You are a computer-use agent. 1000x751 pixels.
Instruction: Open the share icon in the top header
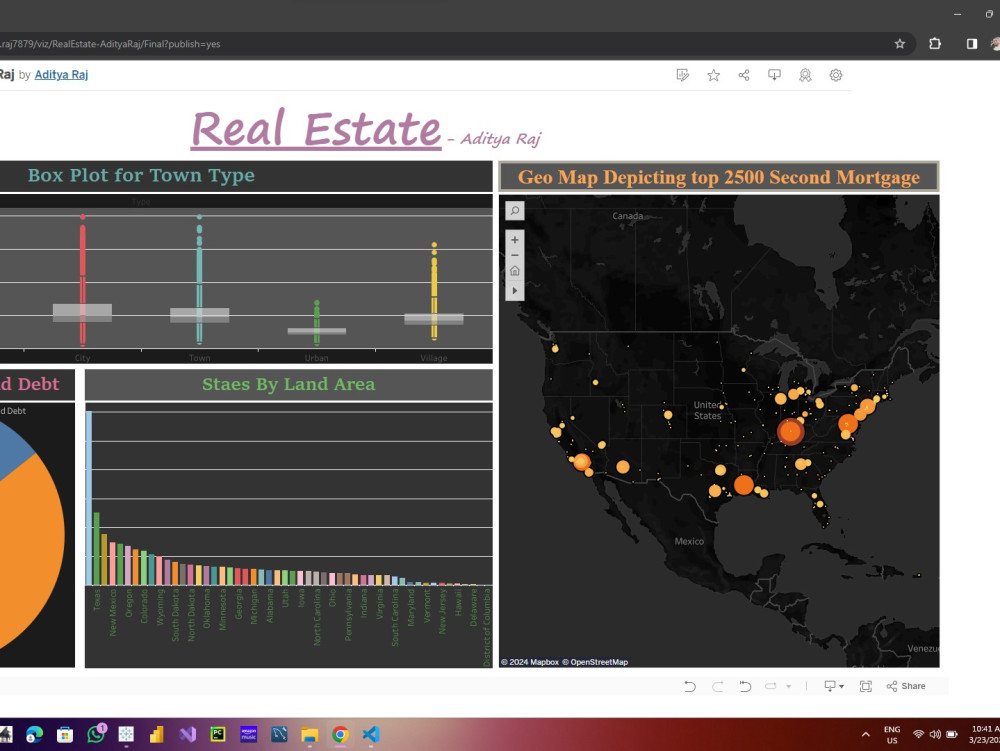click(743, 75)
